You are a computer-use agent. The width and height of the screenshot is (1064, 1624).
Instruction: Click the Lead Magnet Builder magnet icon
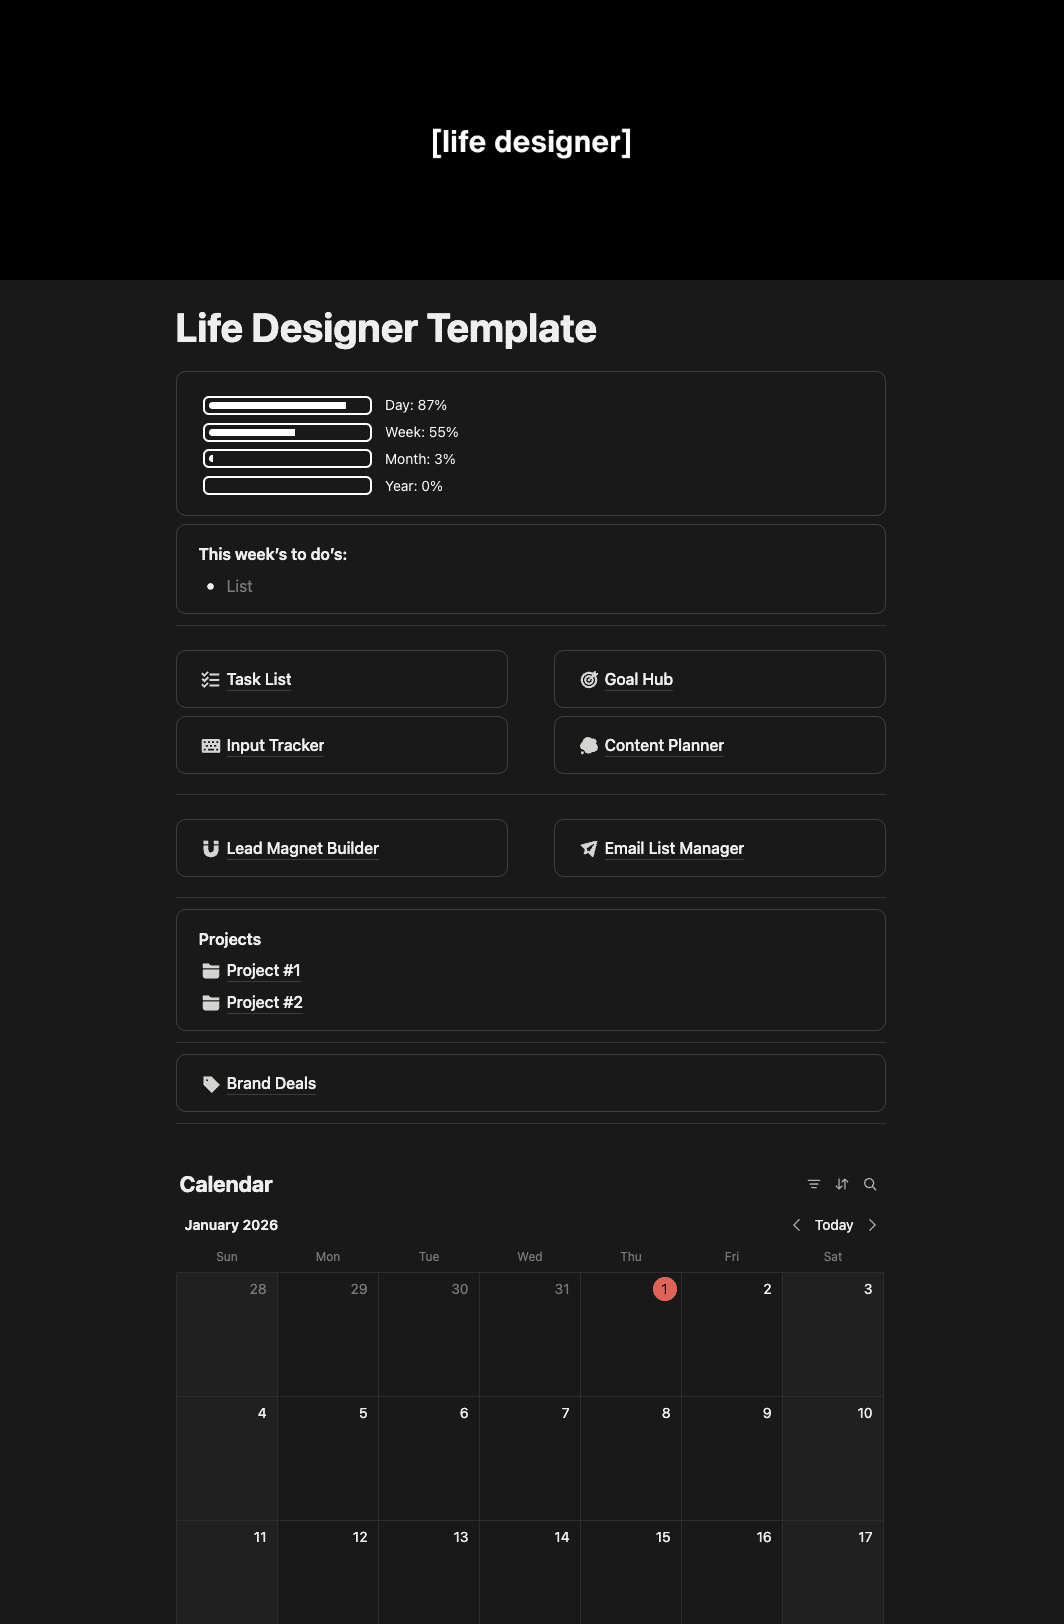210,849
